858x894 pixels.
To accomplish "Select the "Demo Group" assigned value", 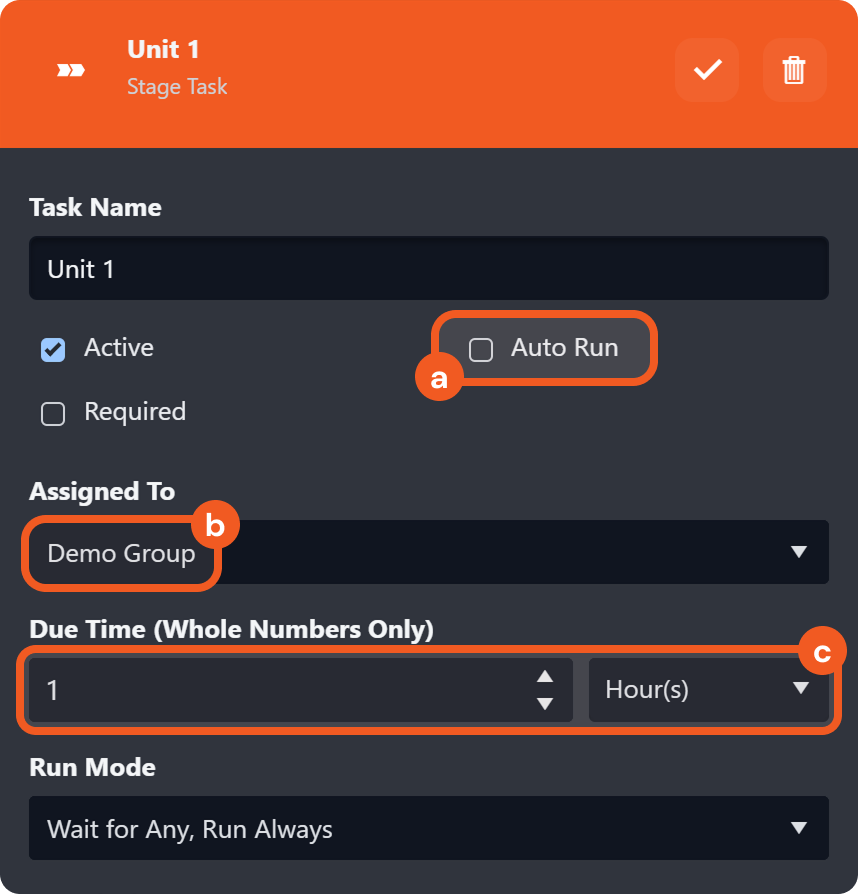I will 121,553.
